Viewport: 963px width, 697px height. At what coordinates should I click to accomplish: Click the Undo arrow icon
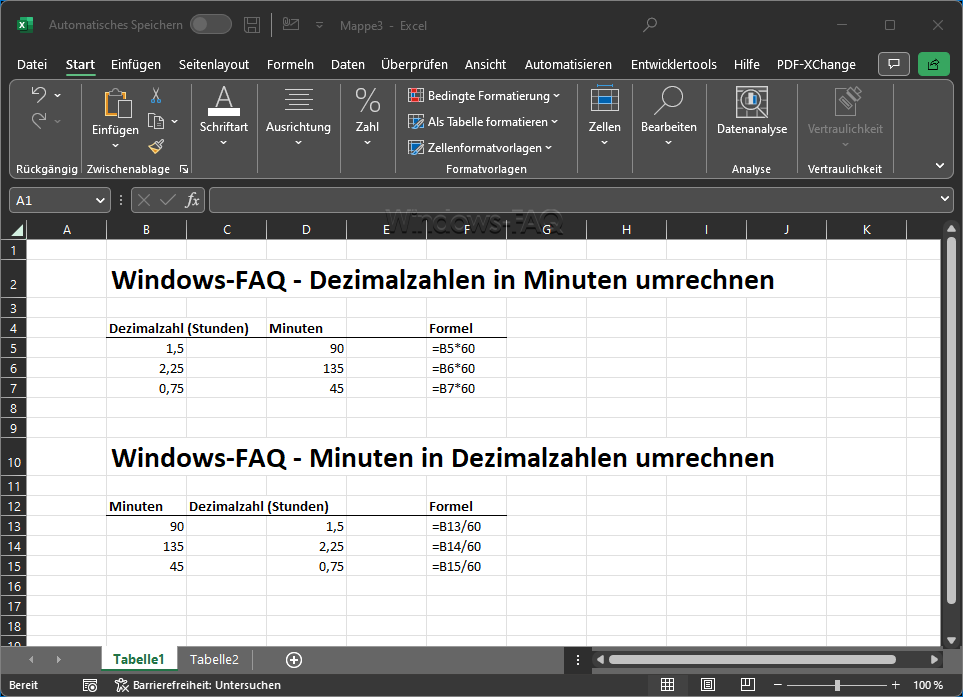coord(39,95)
